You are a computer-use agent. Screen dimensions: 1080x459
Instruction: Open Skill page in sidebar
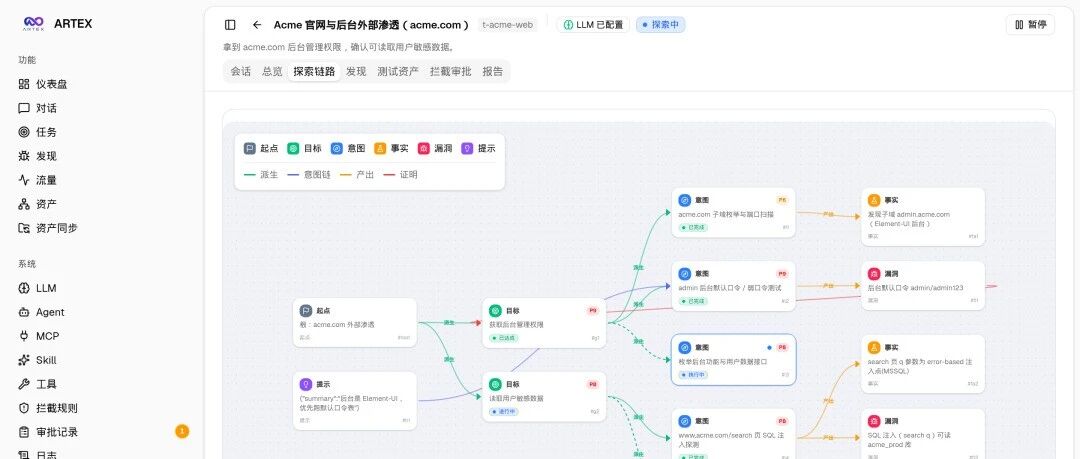point(37,360)
